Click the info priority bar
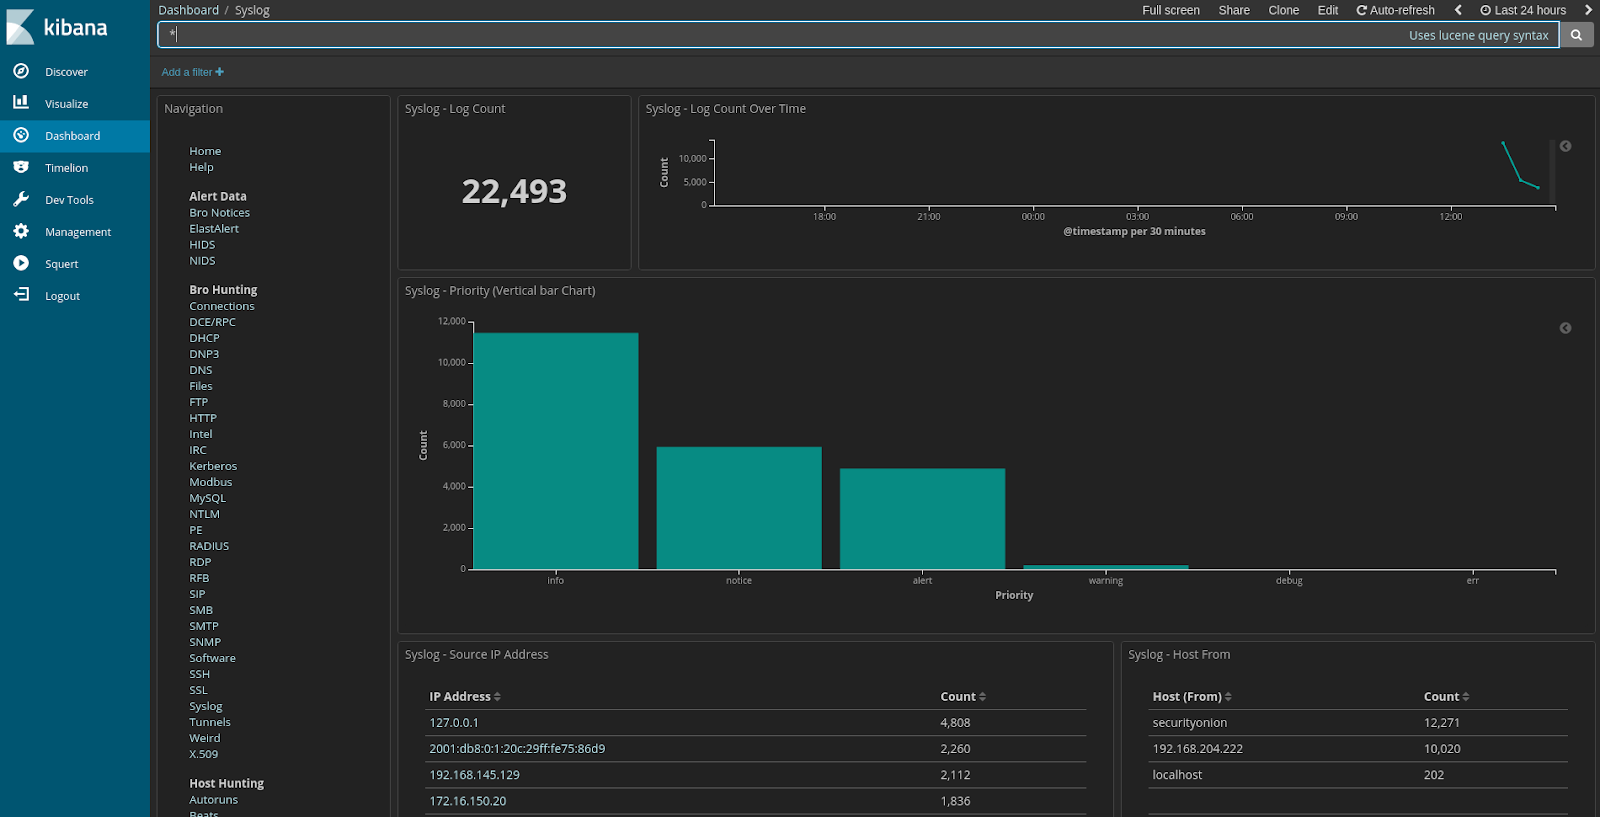1600x817 pixels. 556,451
